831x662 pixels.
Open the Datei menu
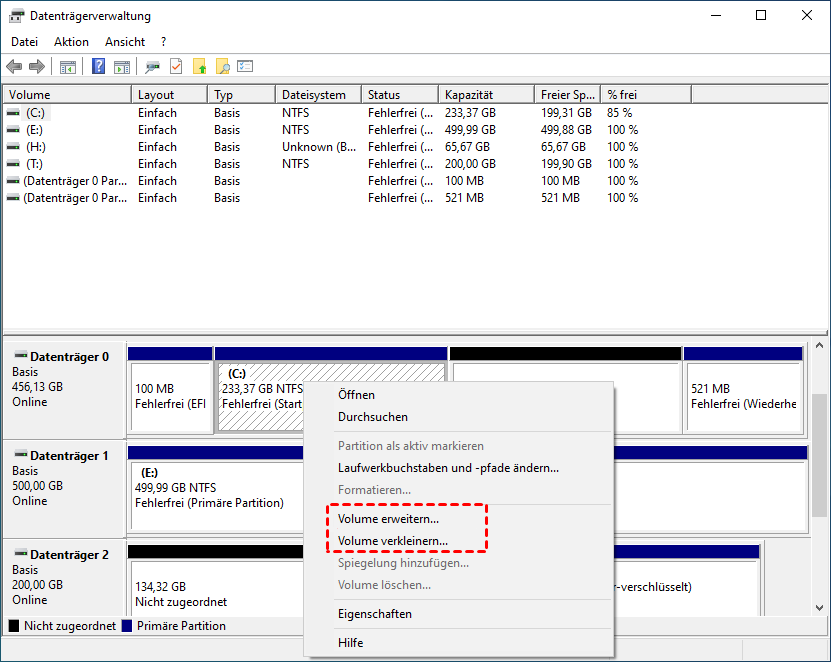[24, 42]
